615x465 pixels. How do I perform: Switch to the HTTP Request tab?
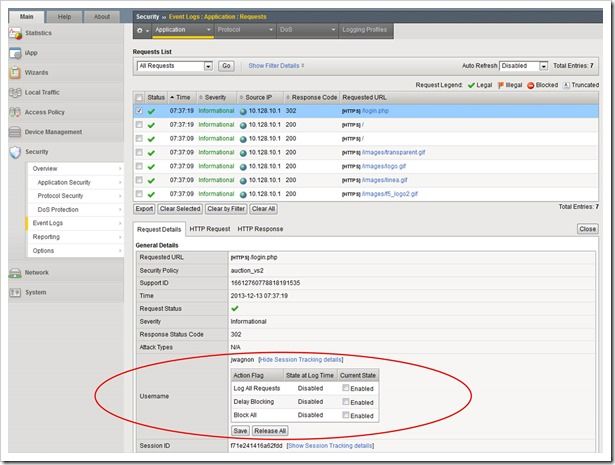(x=210, y=229)
